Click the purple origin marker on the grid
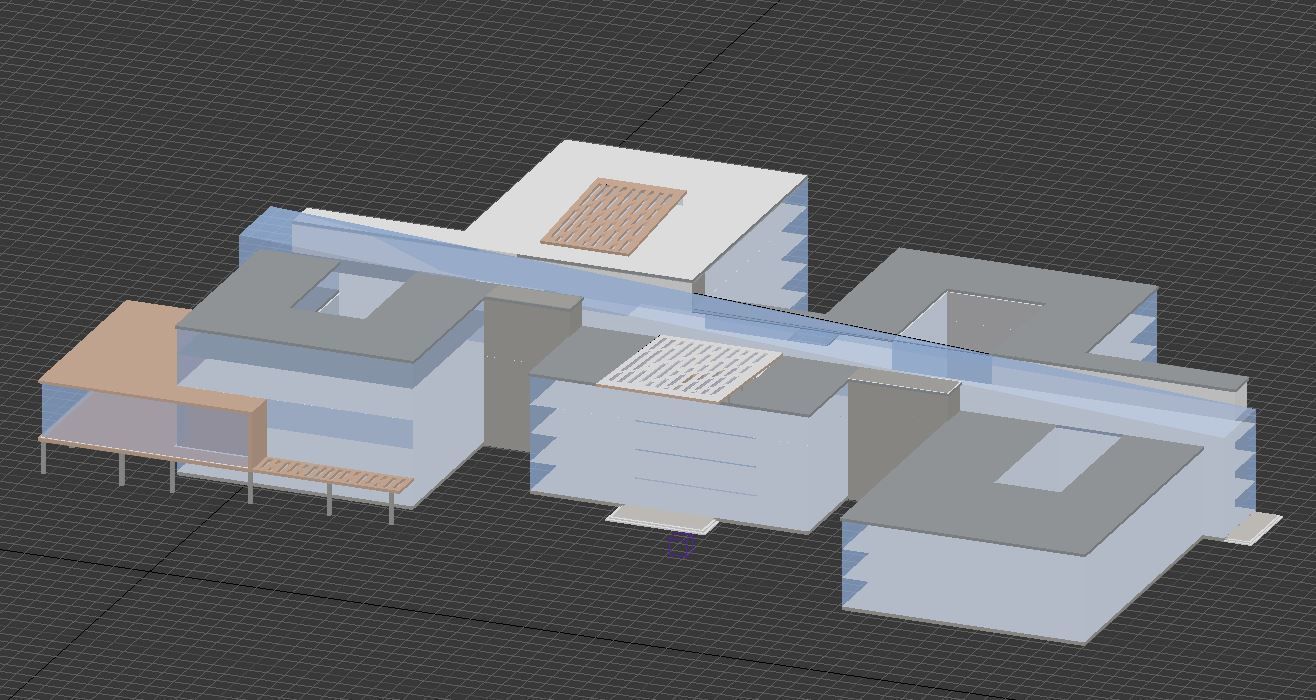 [x=680, y=546]
